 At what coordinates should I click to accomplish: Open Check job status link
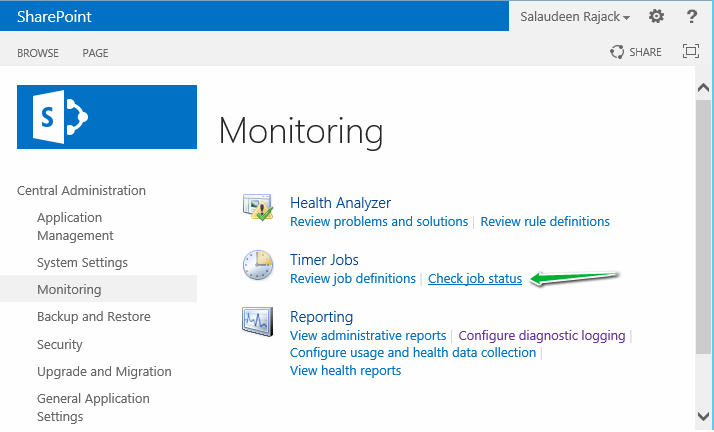pos(475,279)
